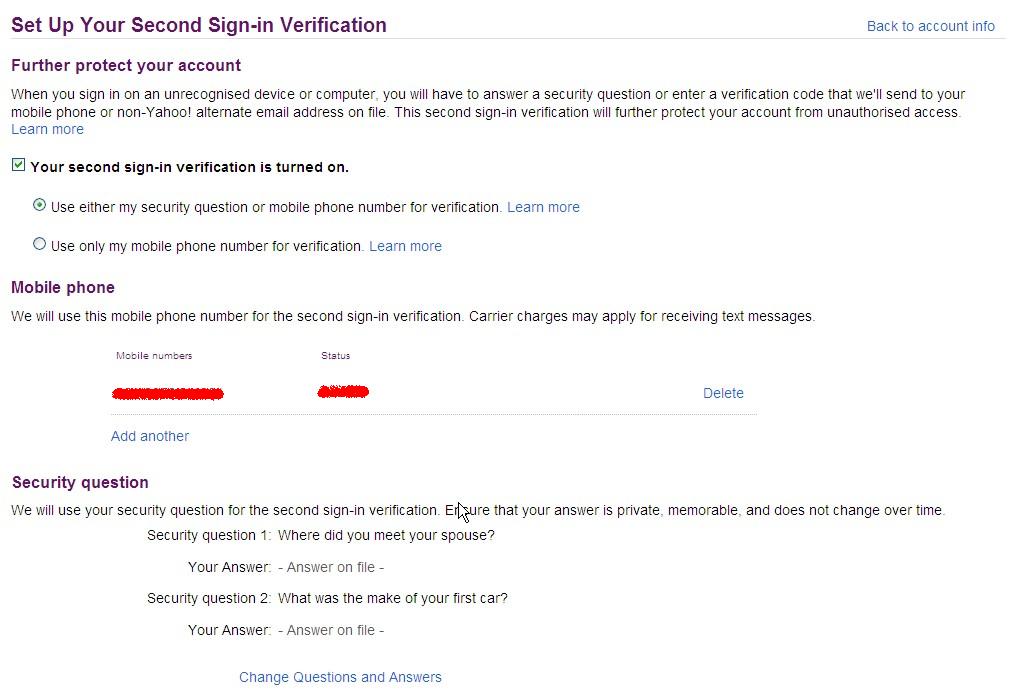Click the redacted status value
The width and height of the screenshot is (1015, 694).
[343, 392]
